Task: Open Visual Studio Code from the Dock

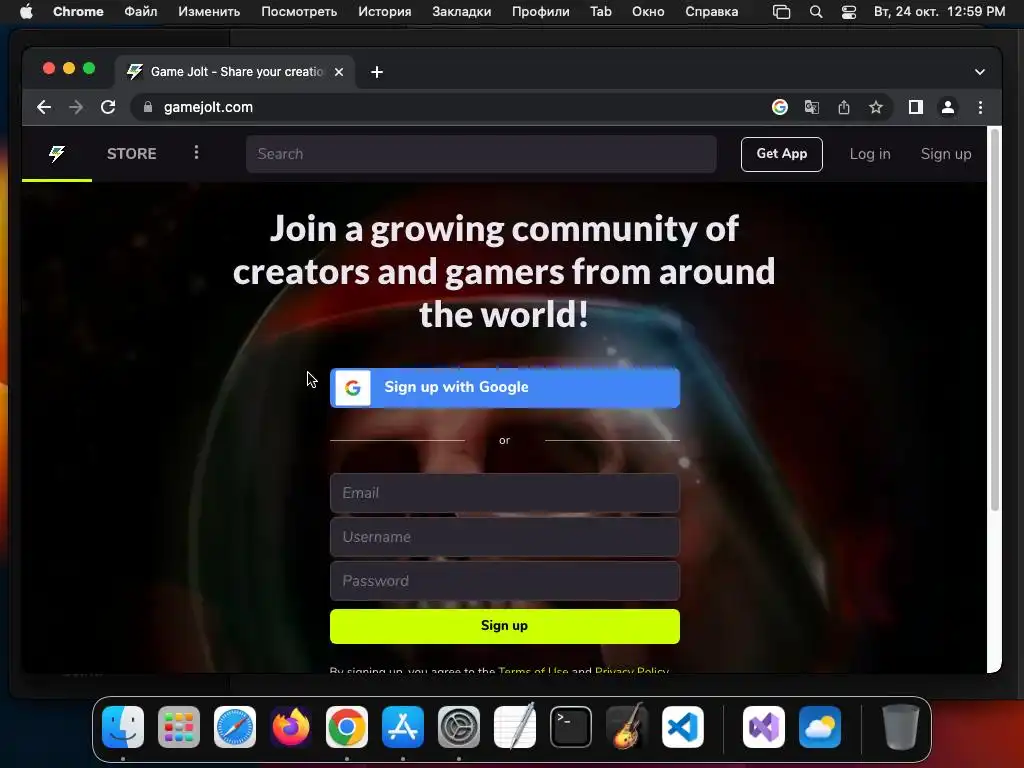Action: coord(683,727)
